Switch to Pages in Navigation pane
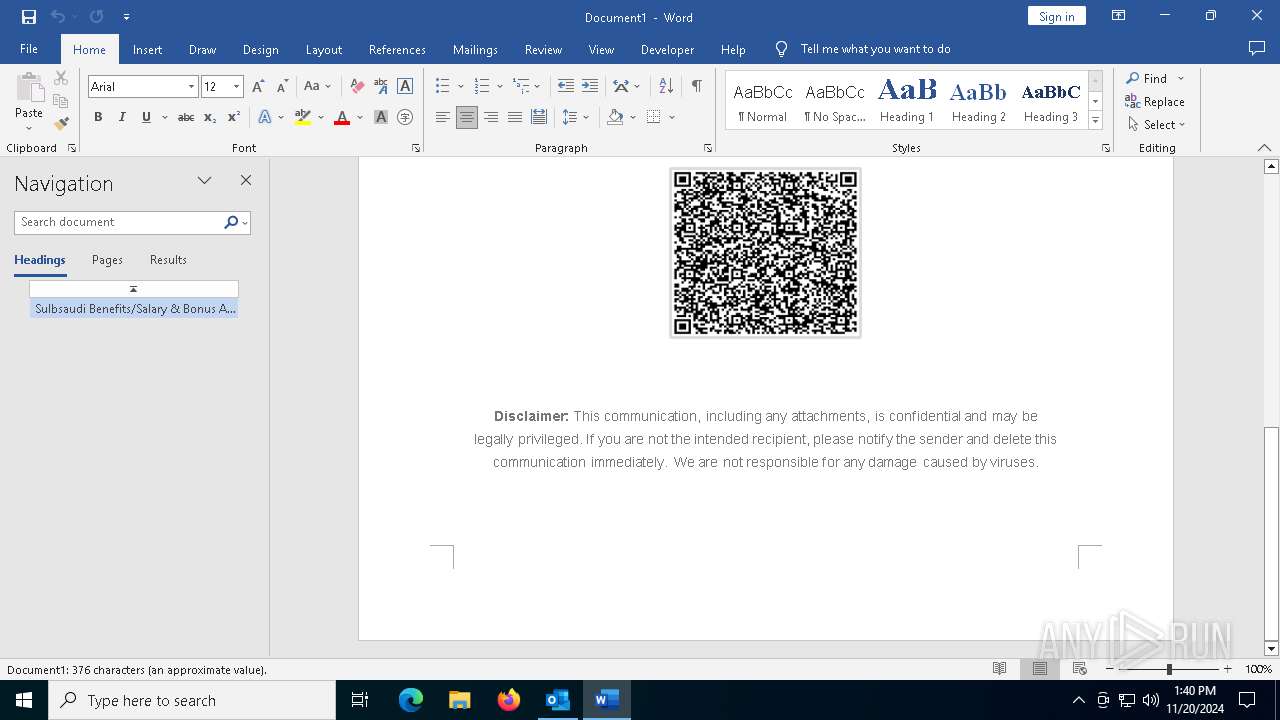The width and height of the screenshot is (1280, 720). 107,260
